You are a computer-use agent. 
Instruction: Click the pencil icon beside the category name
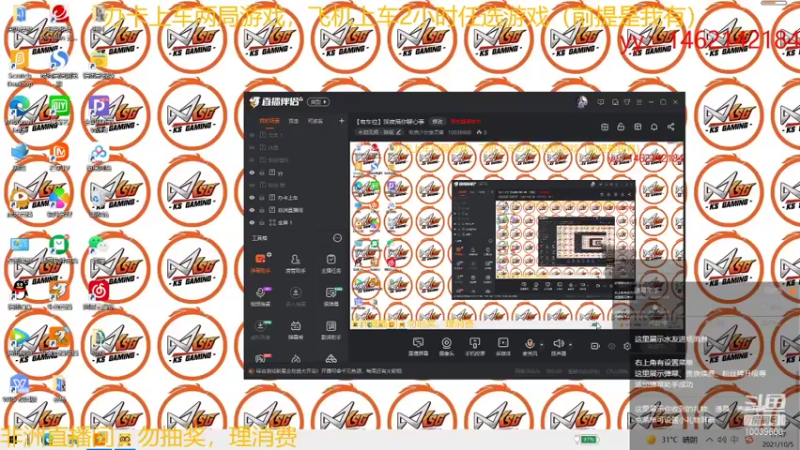(398, 132)
